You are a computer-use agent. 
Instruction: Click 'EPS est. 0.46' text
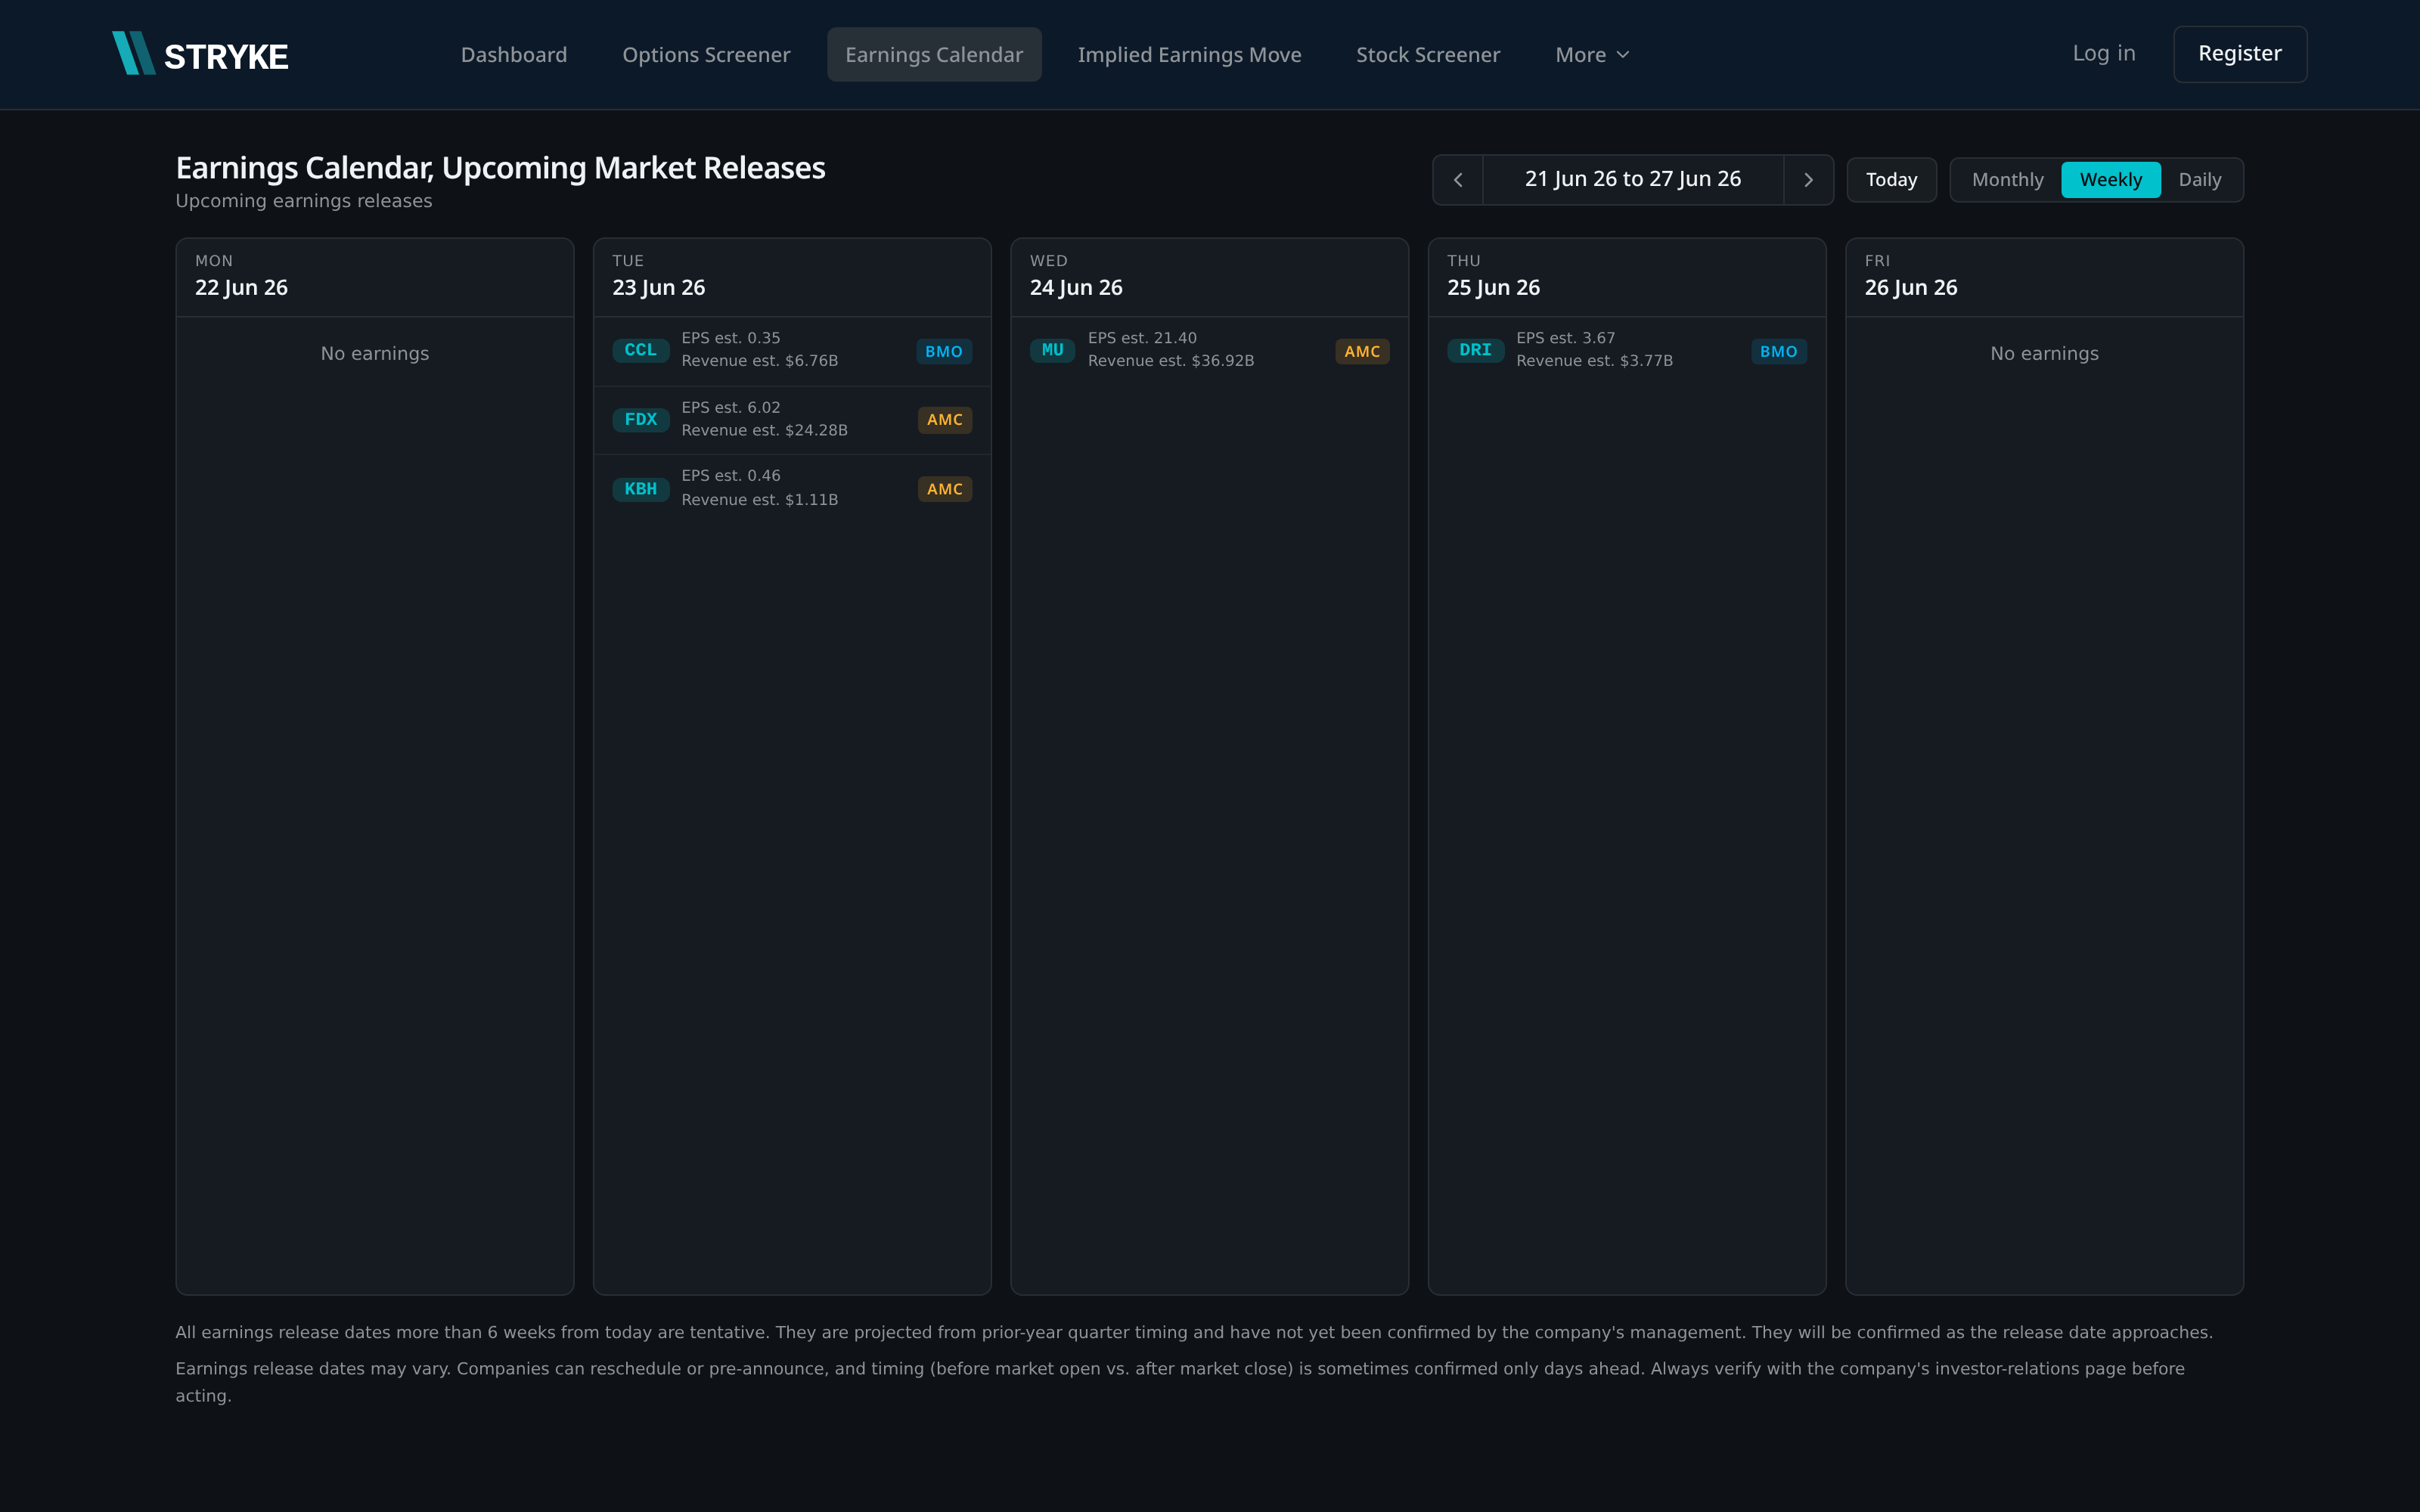coord(731,476)
